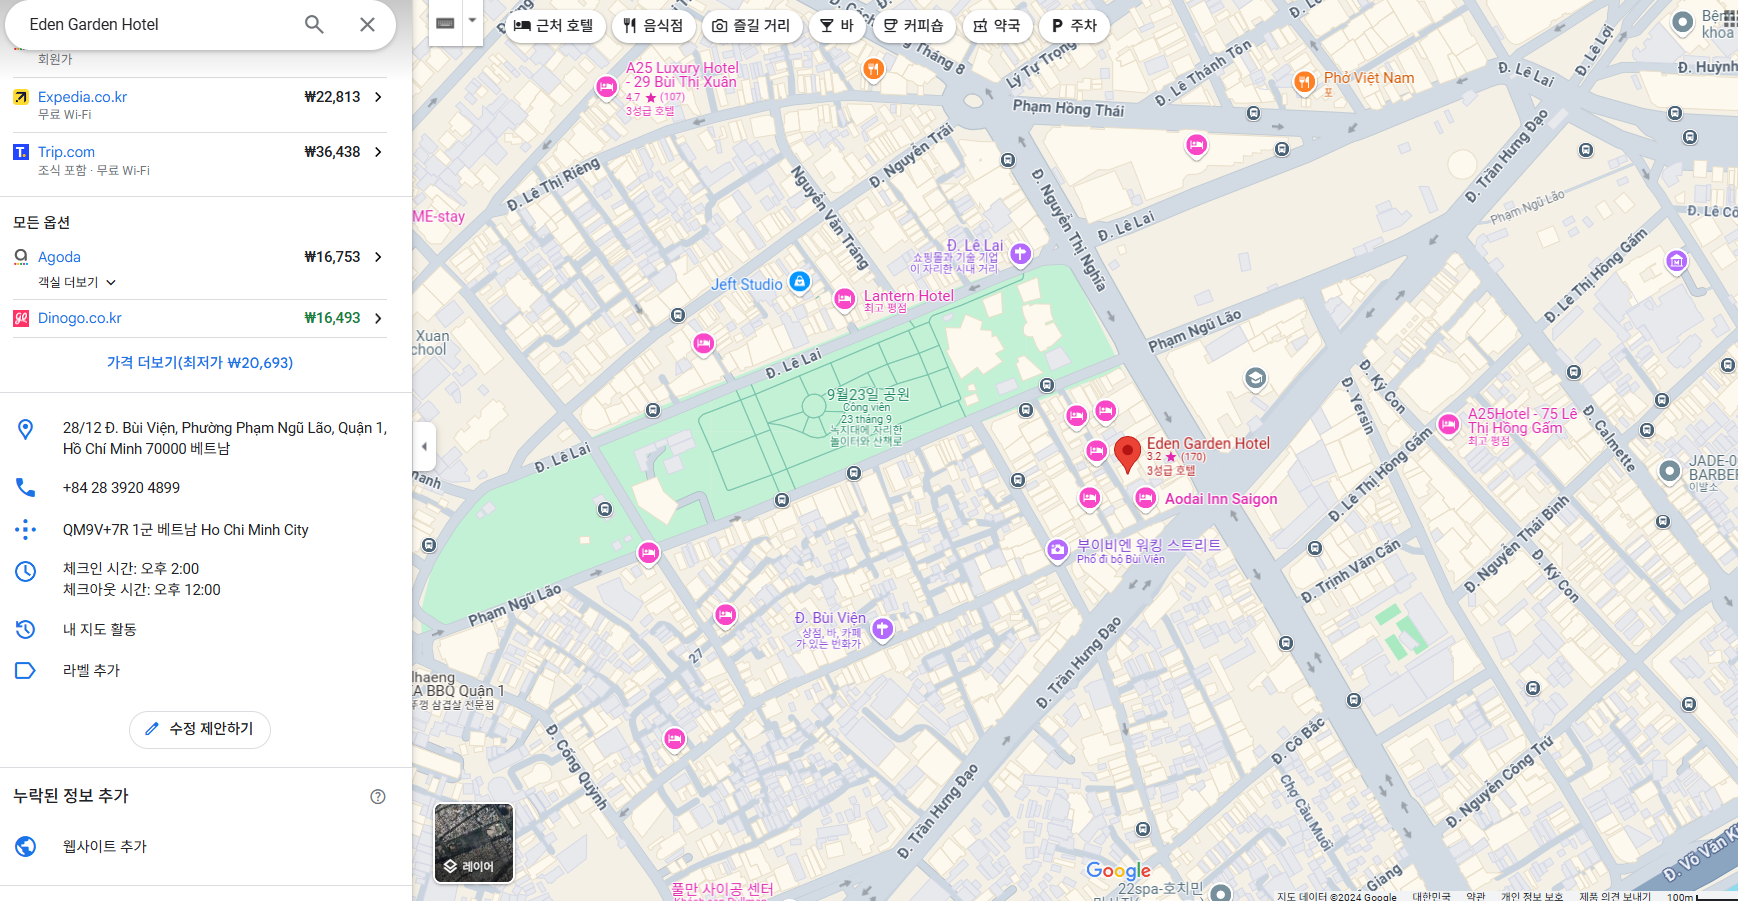Screen dimensions: 1738x901
Task: Open the Trip.com price link
Action: point(66,152)
